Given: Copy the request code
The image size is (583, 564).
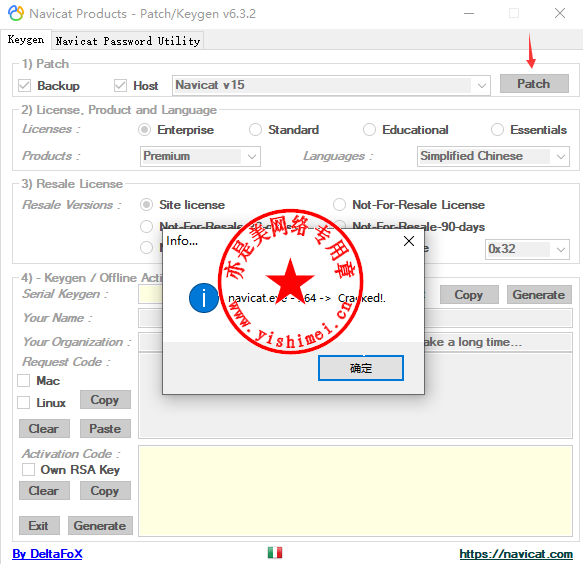Looking at the screenshot, I should (x=105, y=400).
